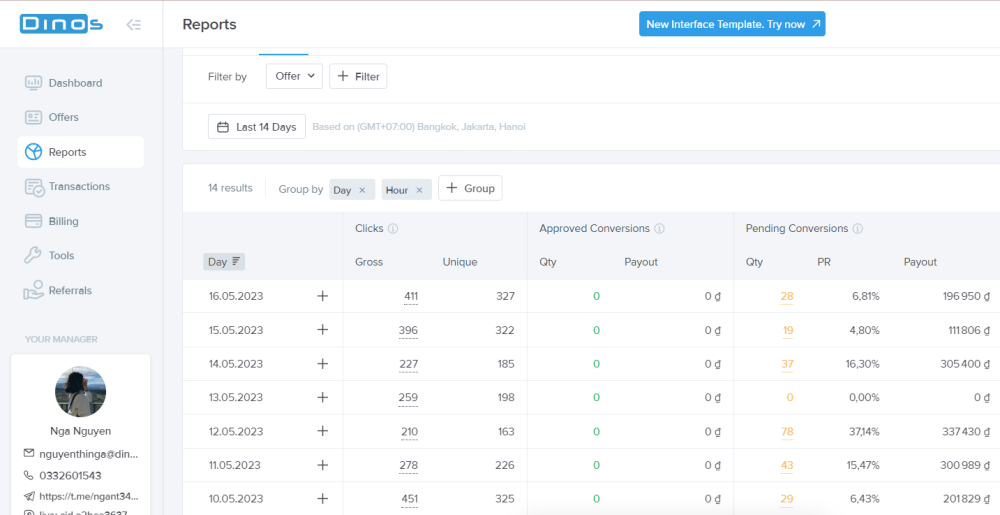Click the info icon beside Approved Conversions

pos(660,229)
